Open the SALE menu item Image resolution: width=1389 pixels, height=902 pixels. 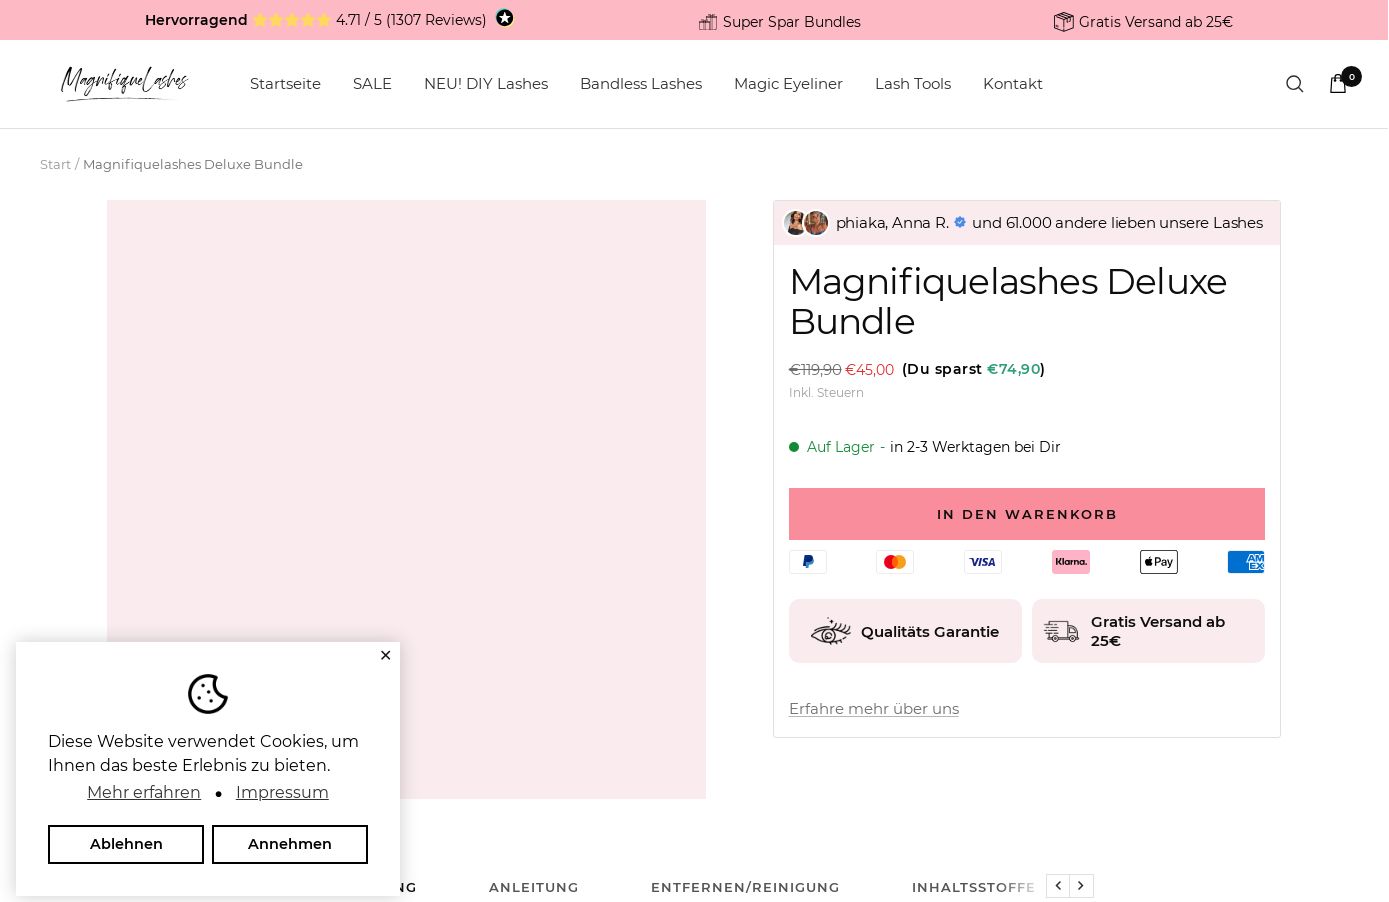pyautogui.click(x=372, y=84)
